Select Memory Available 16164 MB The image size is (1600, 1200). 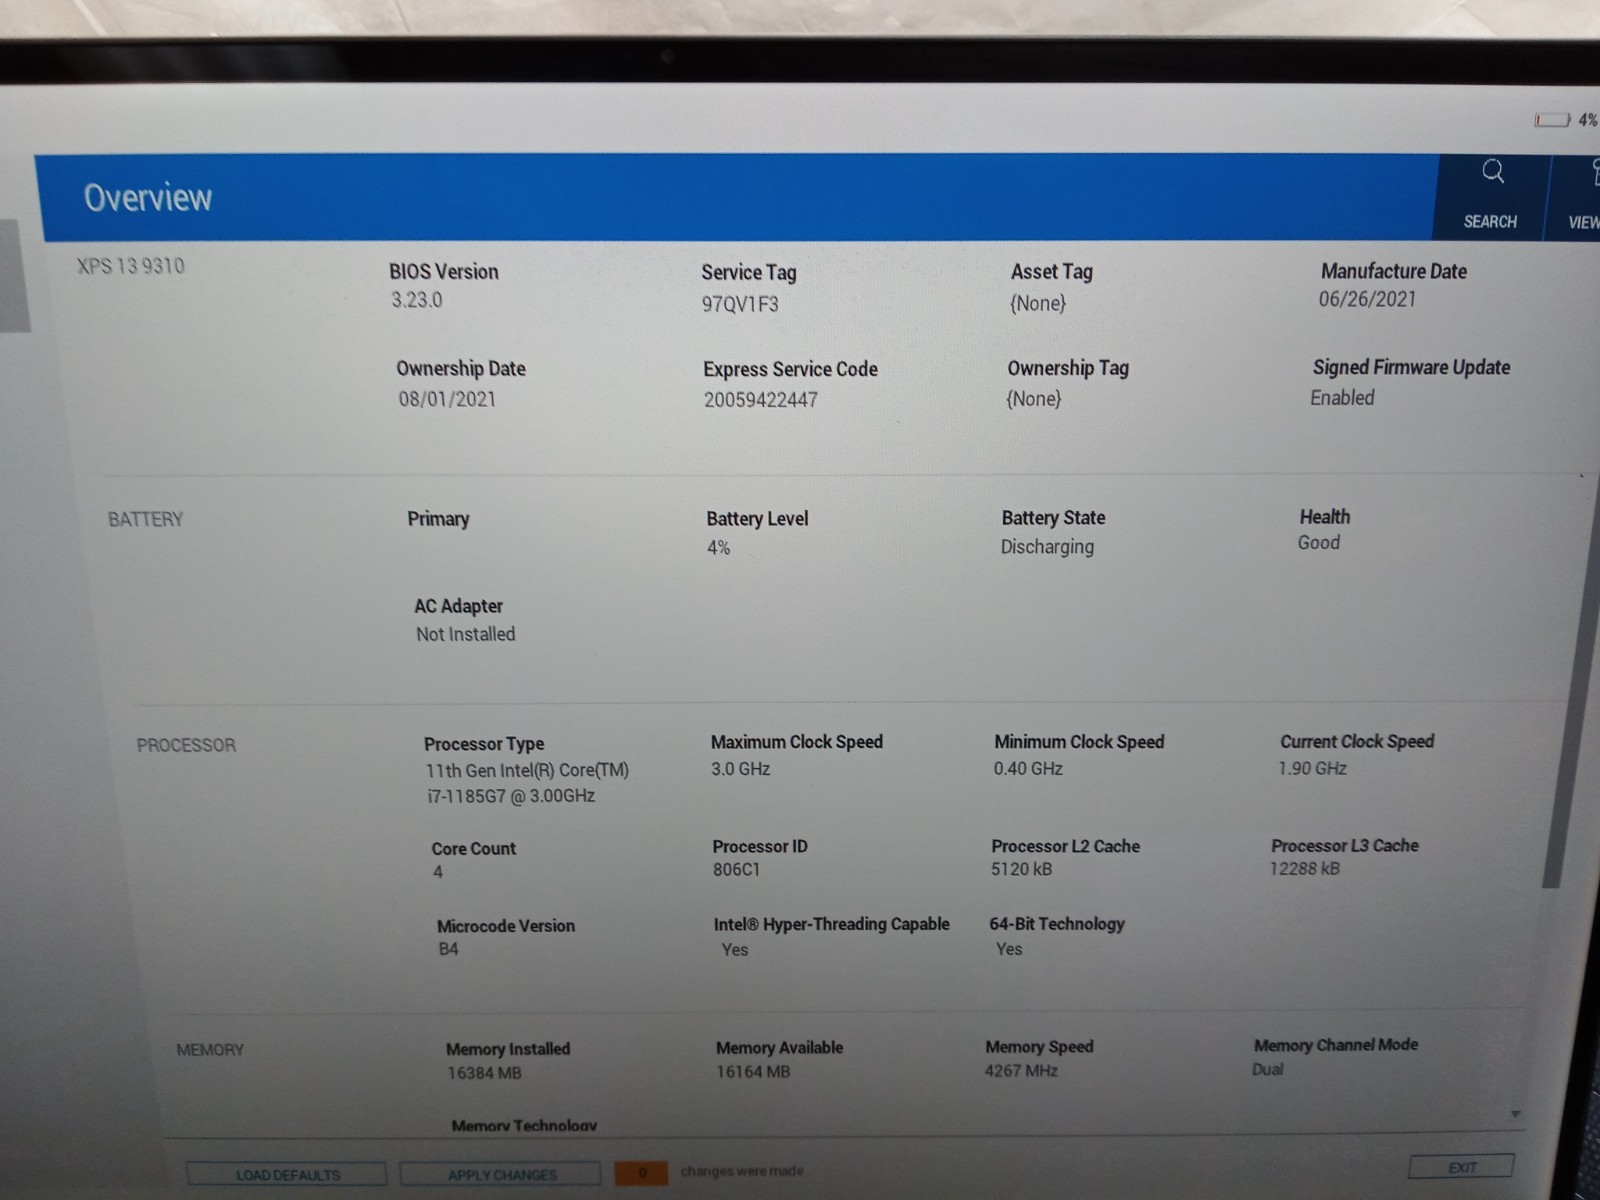pos(753,1072)
